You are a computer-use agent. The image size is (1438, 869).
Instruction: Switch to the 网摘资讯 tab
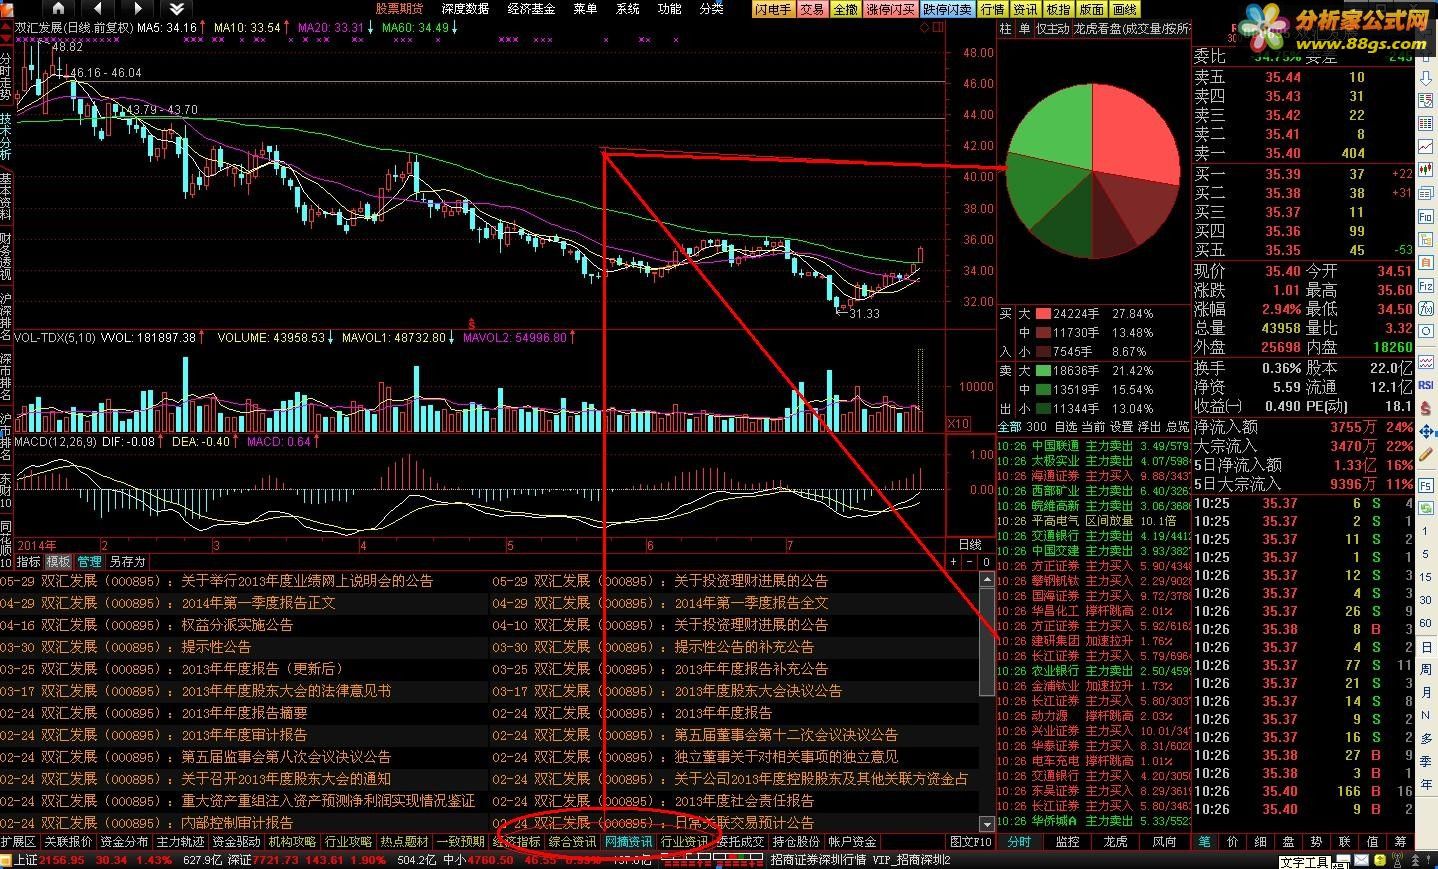(x=628, y=842)
